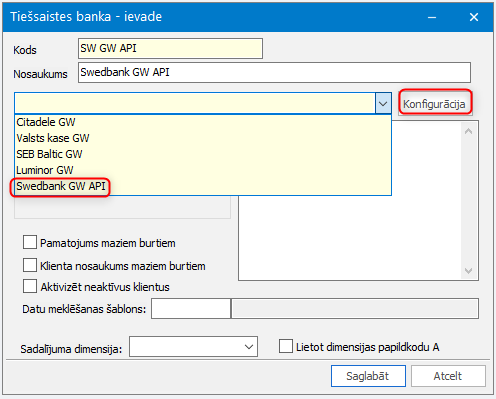Click the list scrollbar up arrow
This screenshot has height=399, width=496.
(x=468, y=131)
